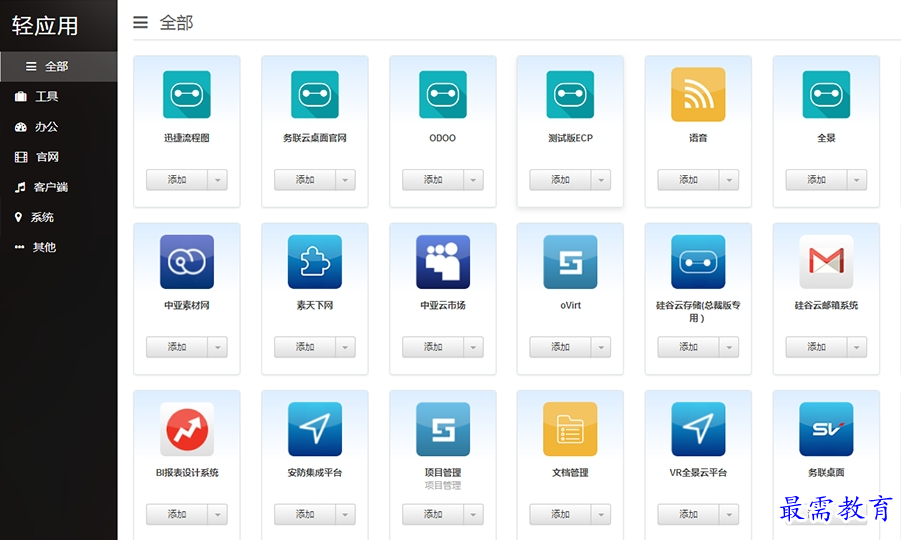
Task: Add the 素天下网 app
Action: [x=305, y=347]
